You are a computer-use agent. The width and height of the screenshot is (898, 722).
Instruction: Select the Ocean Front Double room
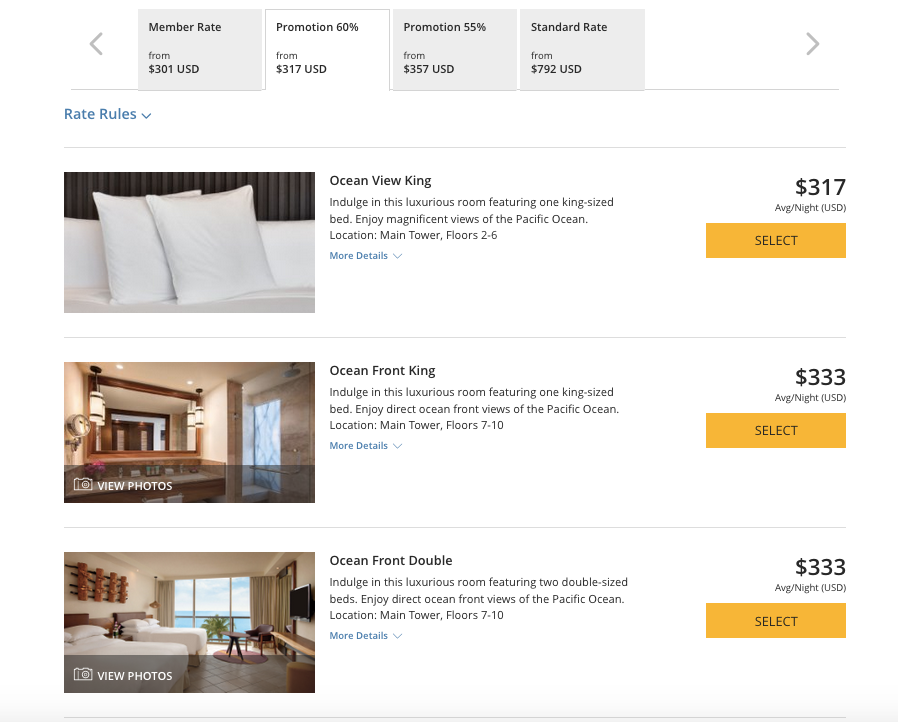point(775,621)
